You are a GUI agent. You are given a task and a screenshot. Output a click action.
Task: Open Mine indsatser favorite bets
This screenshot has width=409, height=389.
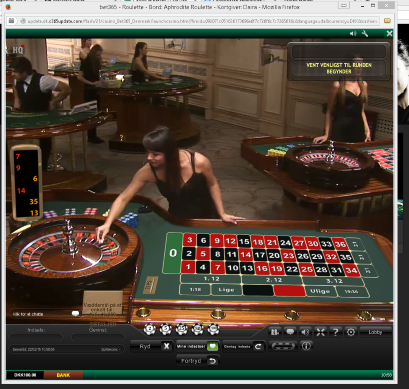pyautogui.click(x=197, y=346)
